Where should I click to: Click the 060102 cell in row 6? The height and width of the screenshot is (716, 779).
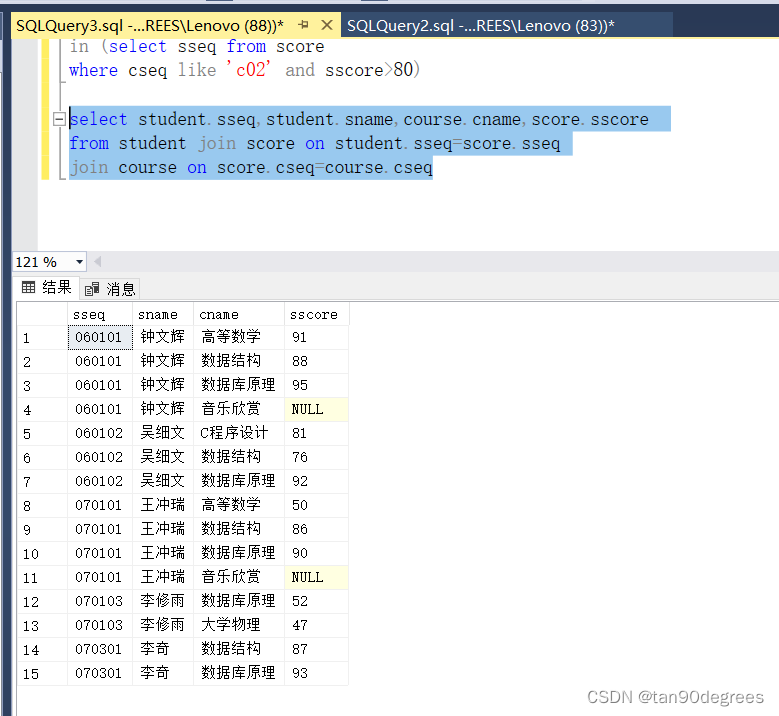100,457
